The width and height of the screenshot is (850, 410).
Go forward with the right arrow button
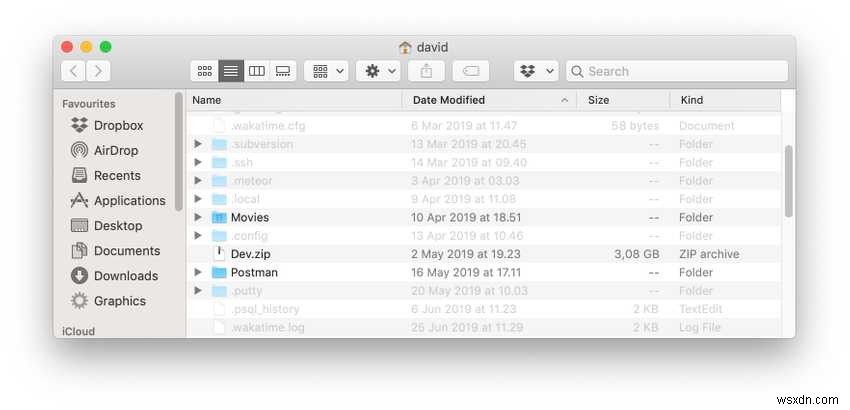point(98,71)
